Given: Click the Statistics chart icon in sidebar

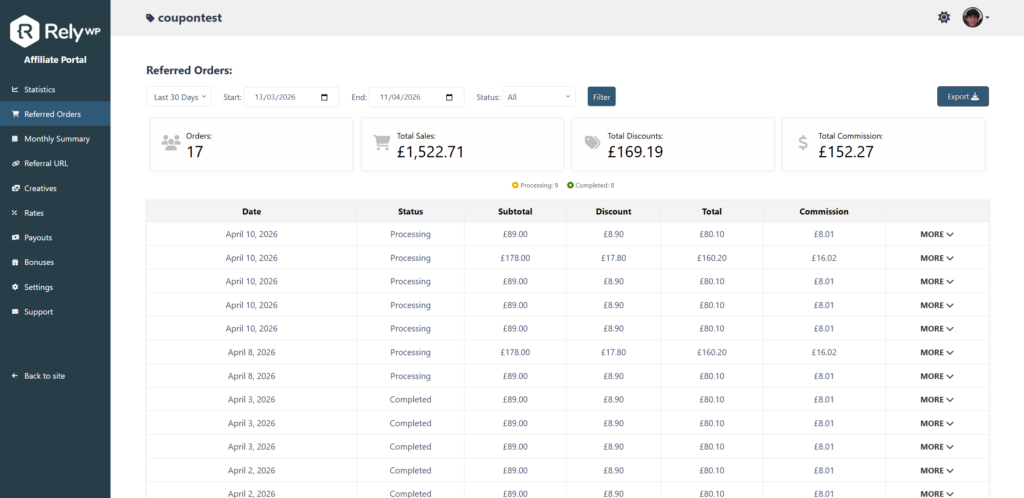Looking at the screenshot, I should (x=15, y=89).
